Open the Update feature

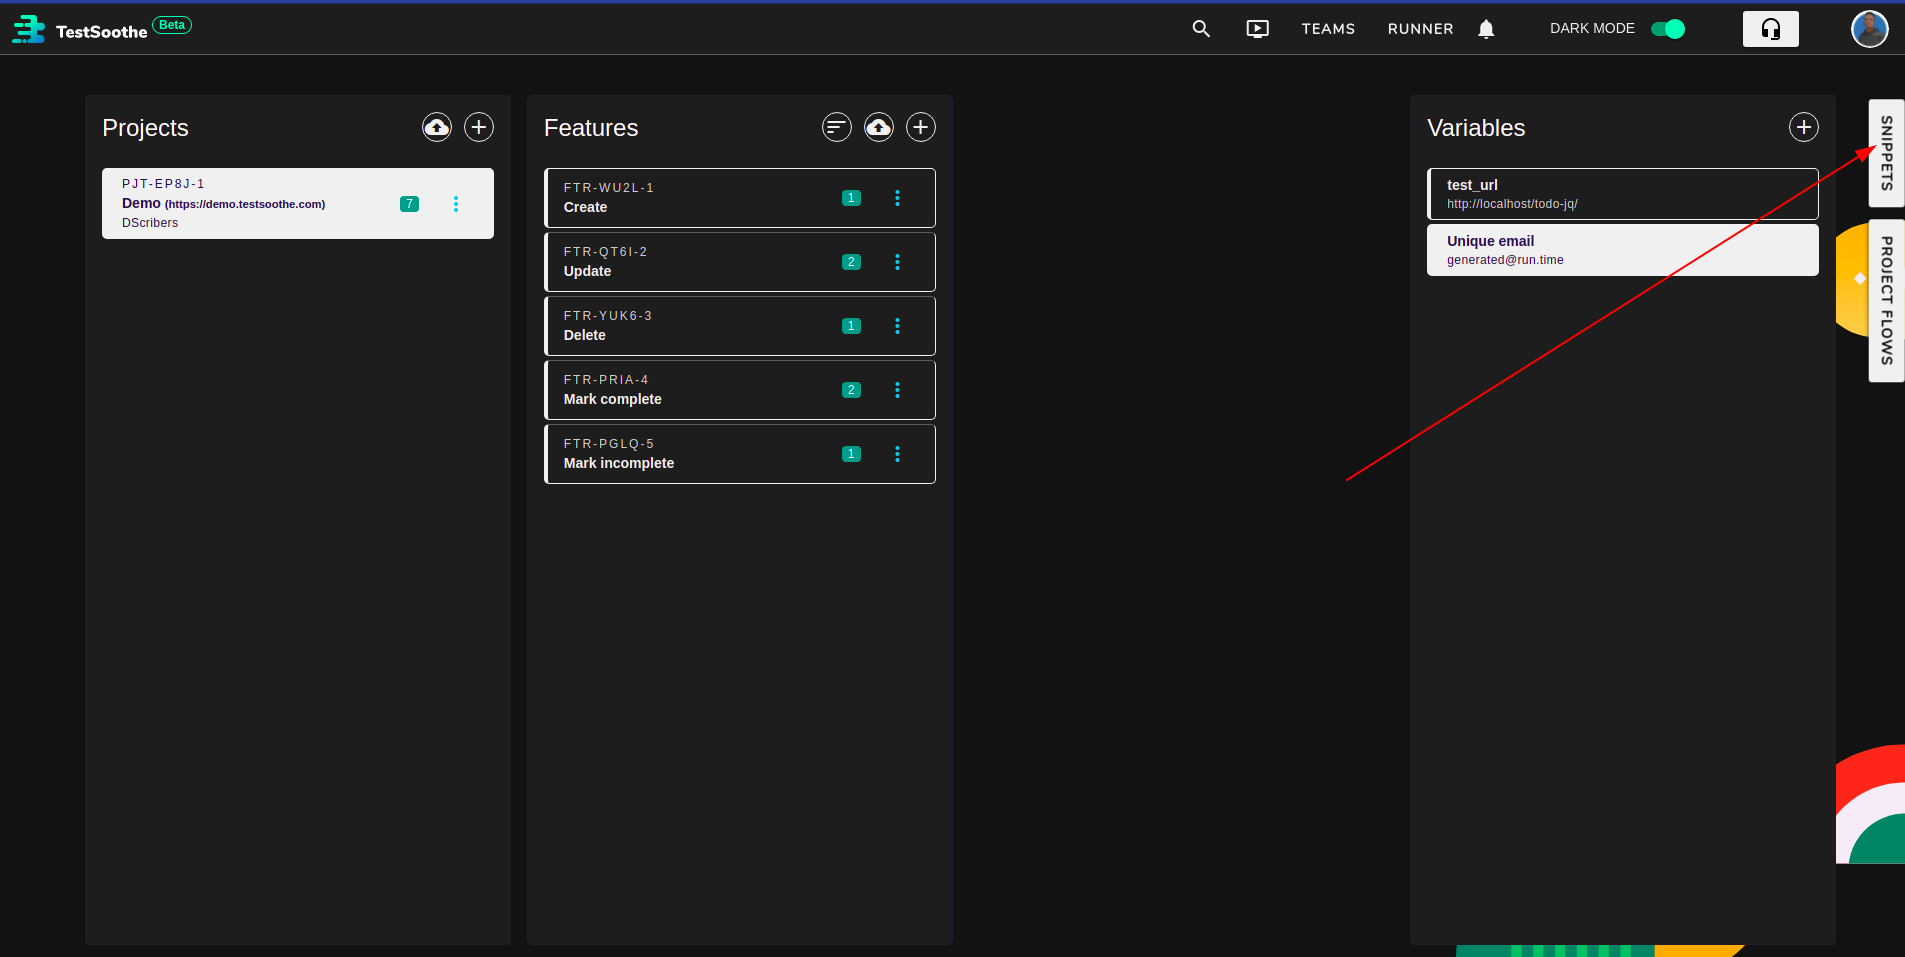(740, 262)
